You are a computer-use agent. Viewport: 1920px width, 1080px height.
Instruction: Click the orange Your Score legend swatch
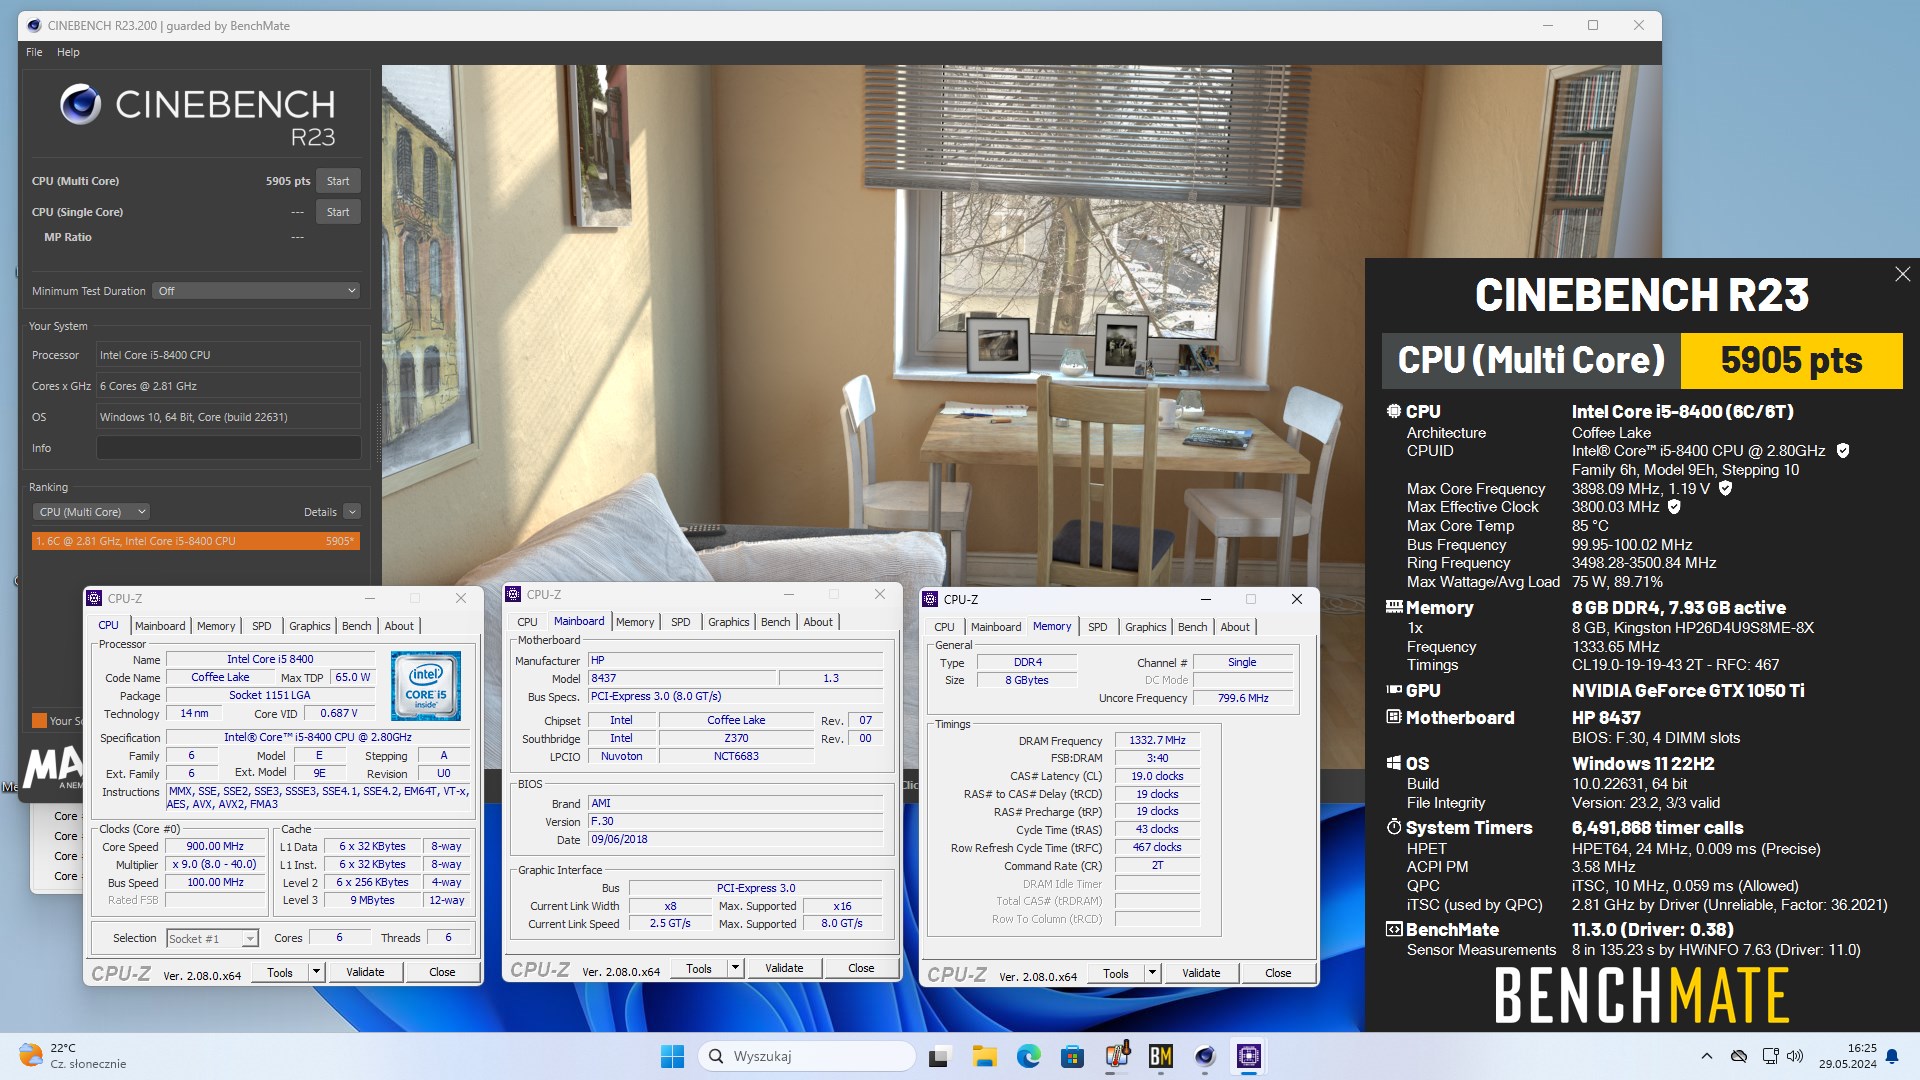[x=39, y=721]
